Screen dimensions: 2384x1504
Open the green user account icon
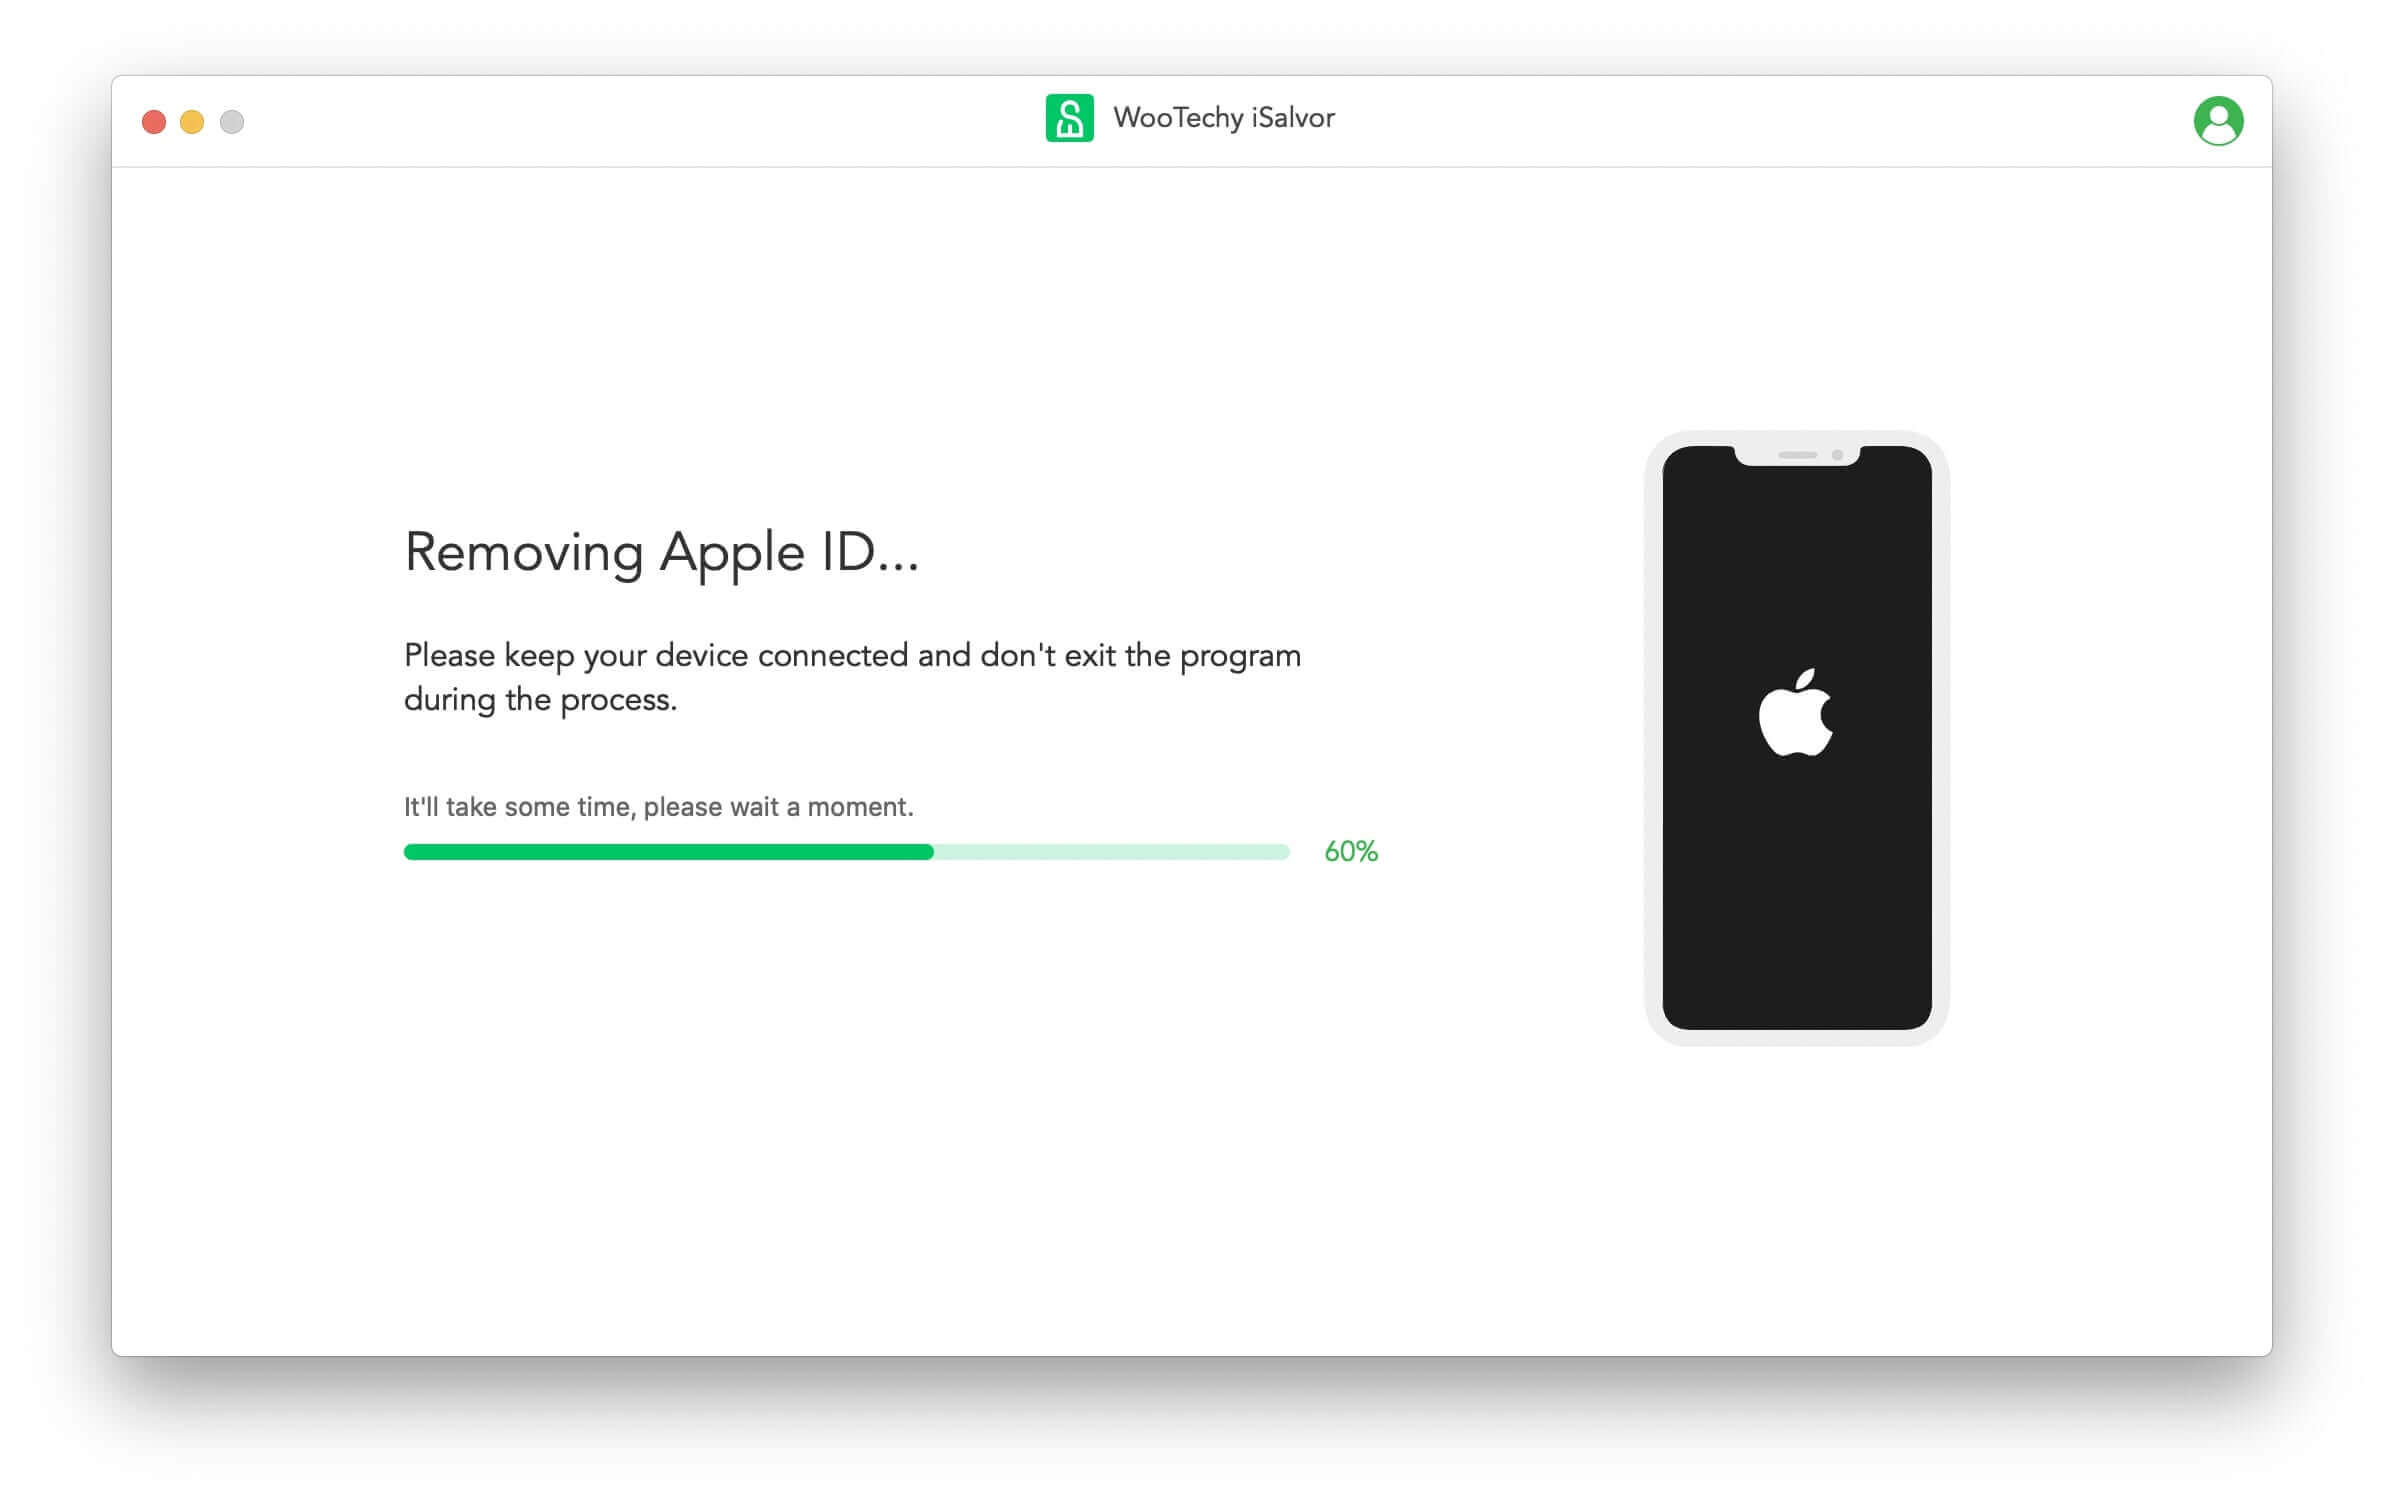[2218, 121]
